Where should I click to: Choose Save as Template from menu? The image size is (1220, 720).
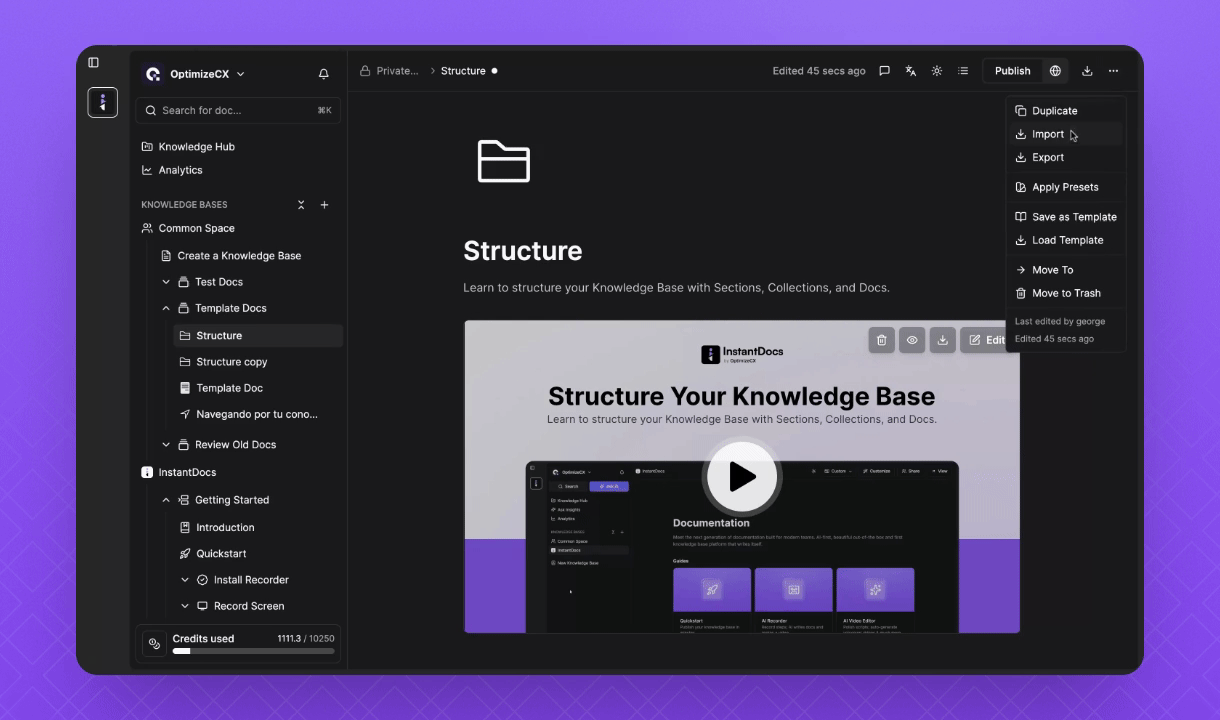1066,217
